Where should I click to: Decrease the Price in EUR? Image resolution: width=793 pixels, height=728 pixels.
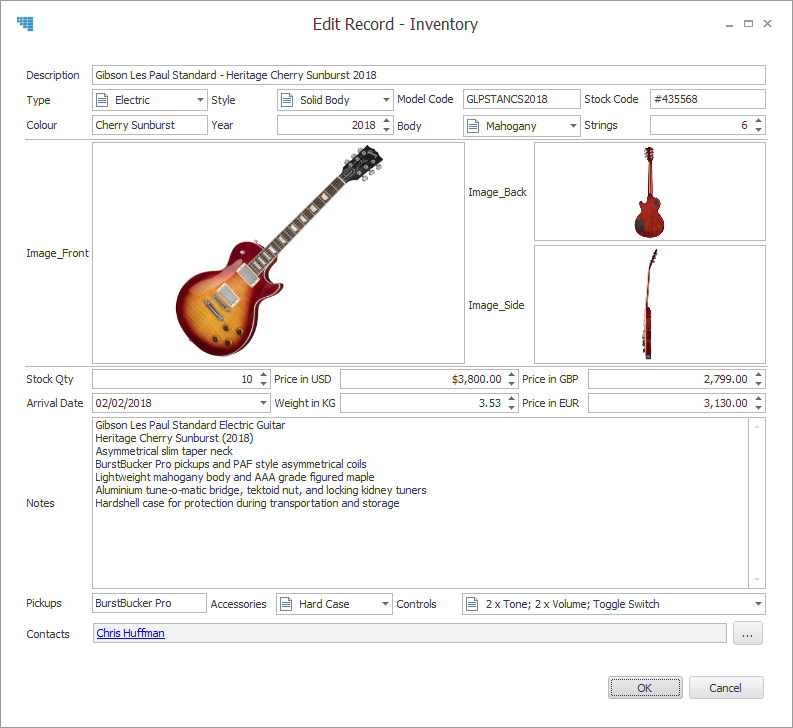(x=758, y=408)
